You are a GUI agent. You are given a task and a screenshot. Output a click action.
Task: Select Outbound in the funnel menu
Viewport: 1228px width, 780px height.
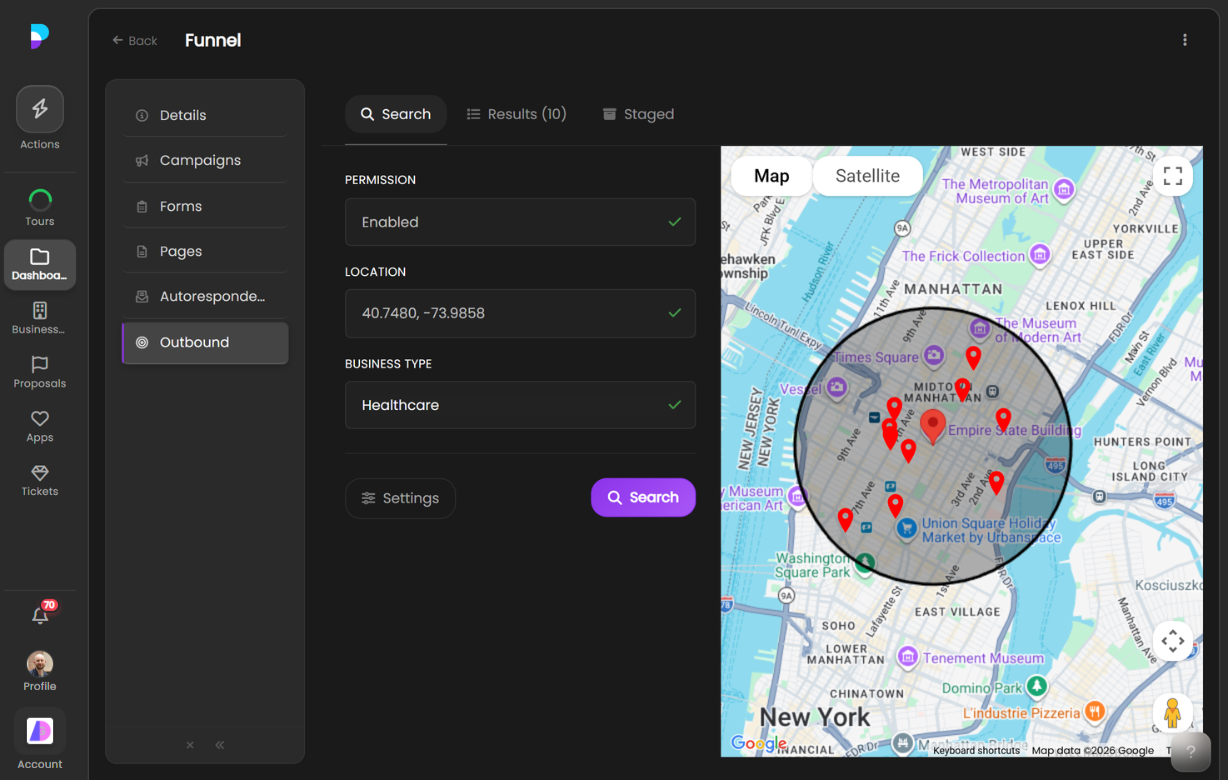pos(205,342)
